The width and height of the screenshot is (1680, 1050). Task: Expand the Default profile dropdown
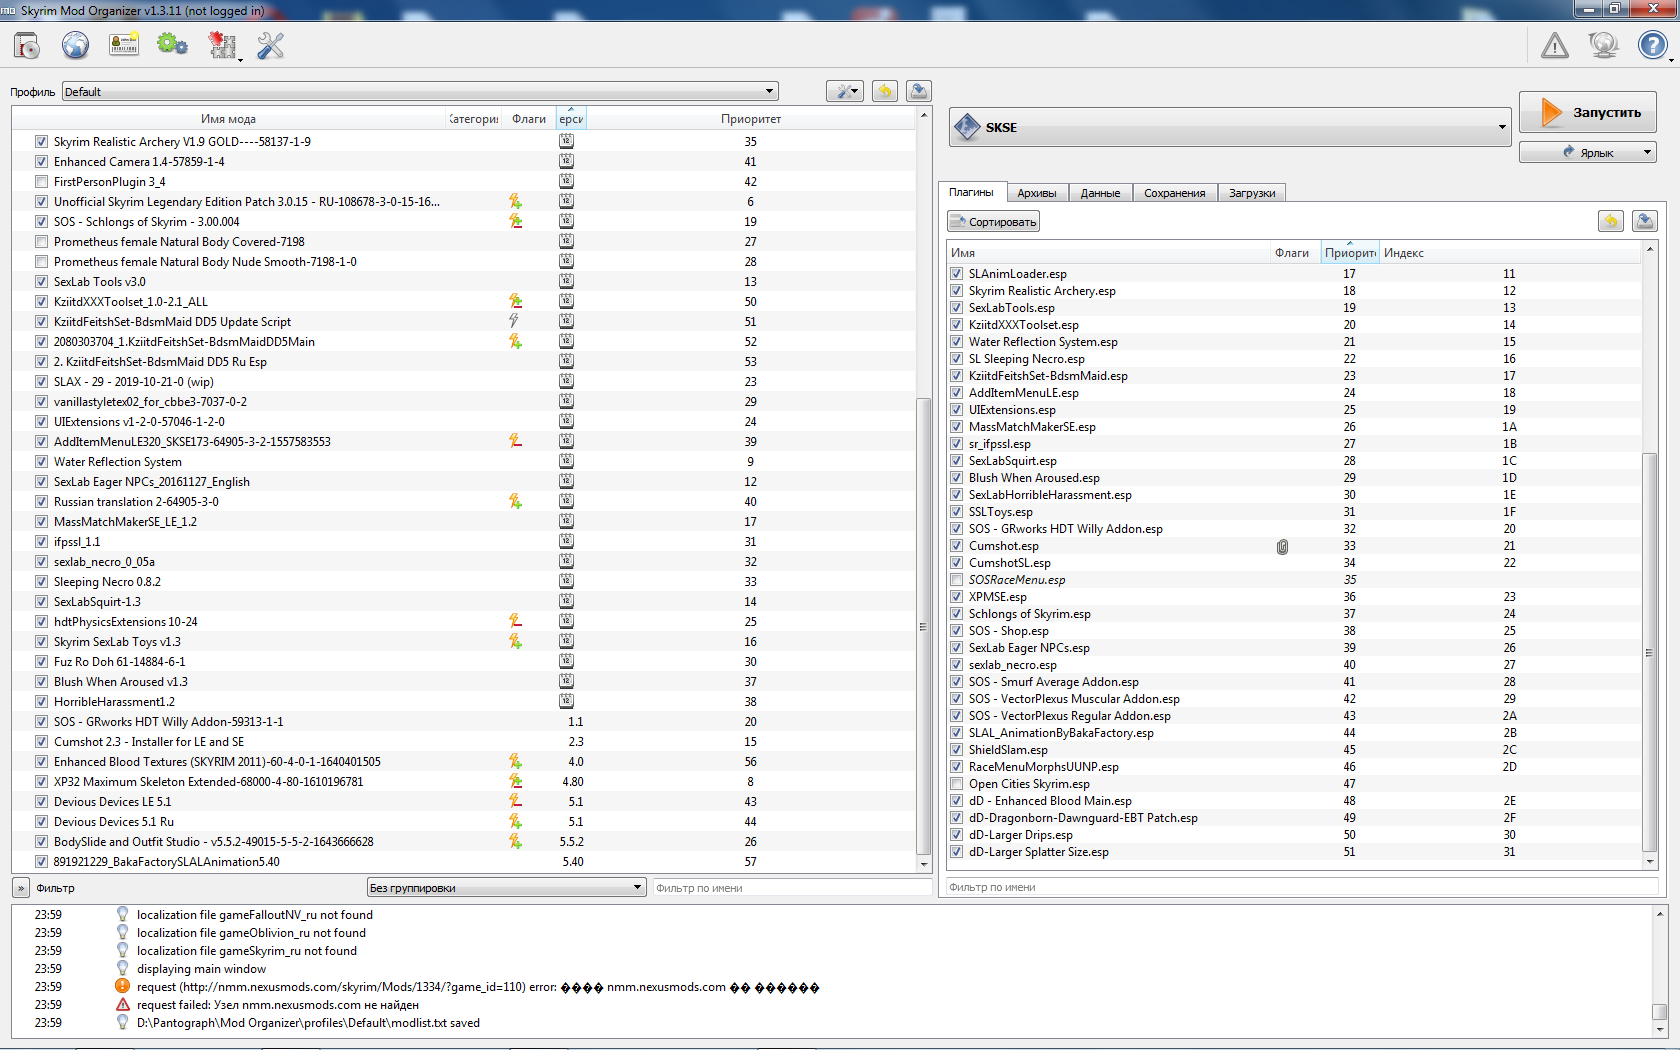pos(420,91)
